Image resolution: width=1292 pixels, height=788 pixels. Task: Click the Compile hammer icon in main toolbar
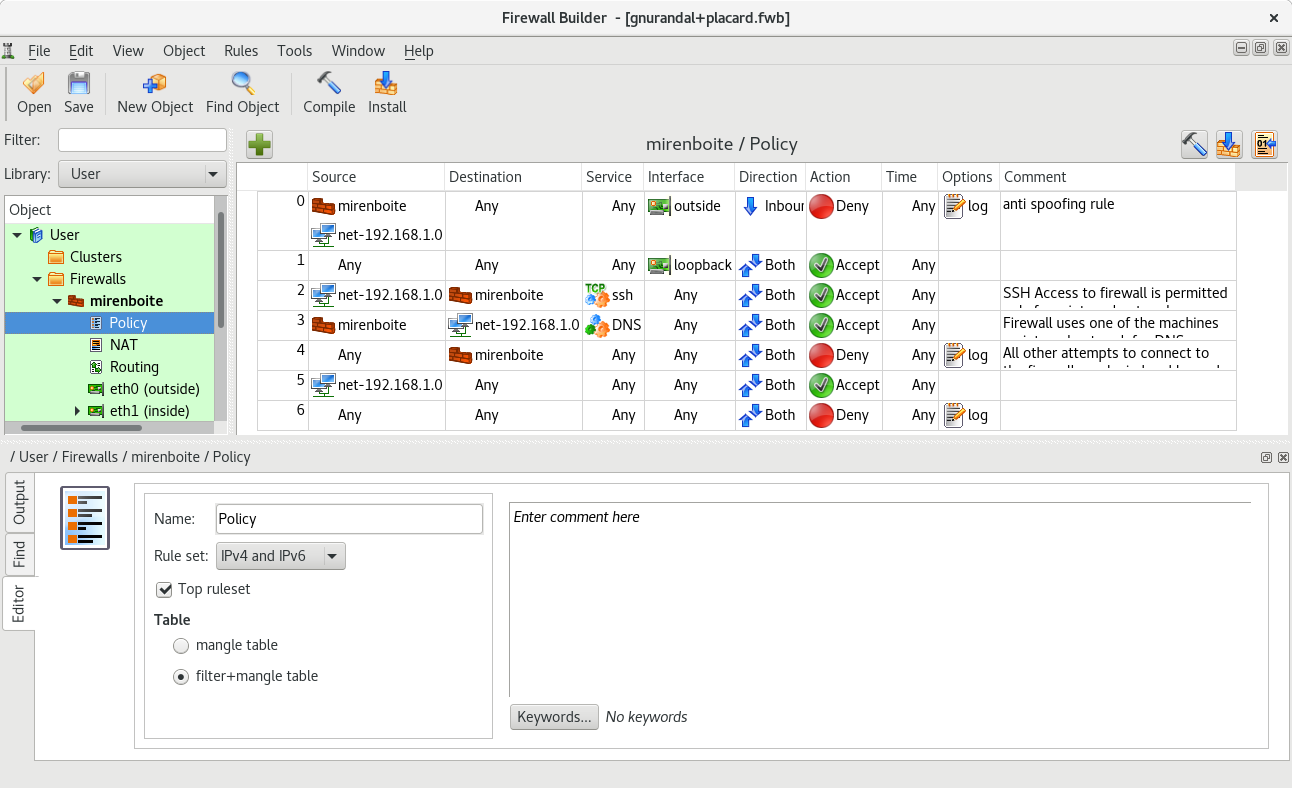[329, 84]
